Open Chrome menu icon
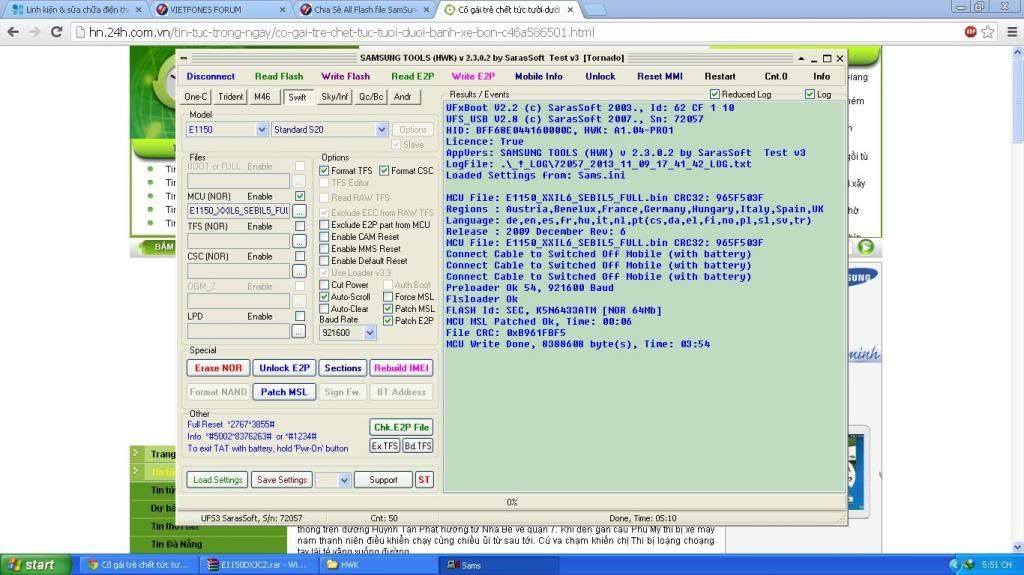 pos(1012,32)
